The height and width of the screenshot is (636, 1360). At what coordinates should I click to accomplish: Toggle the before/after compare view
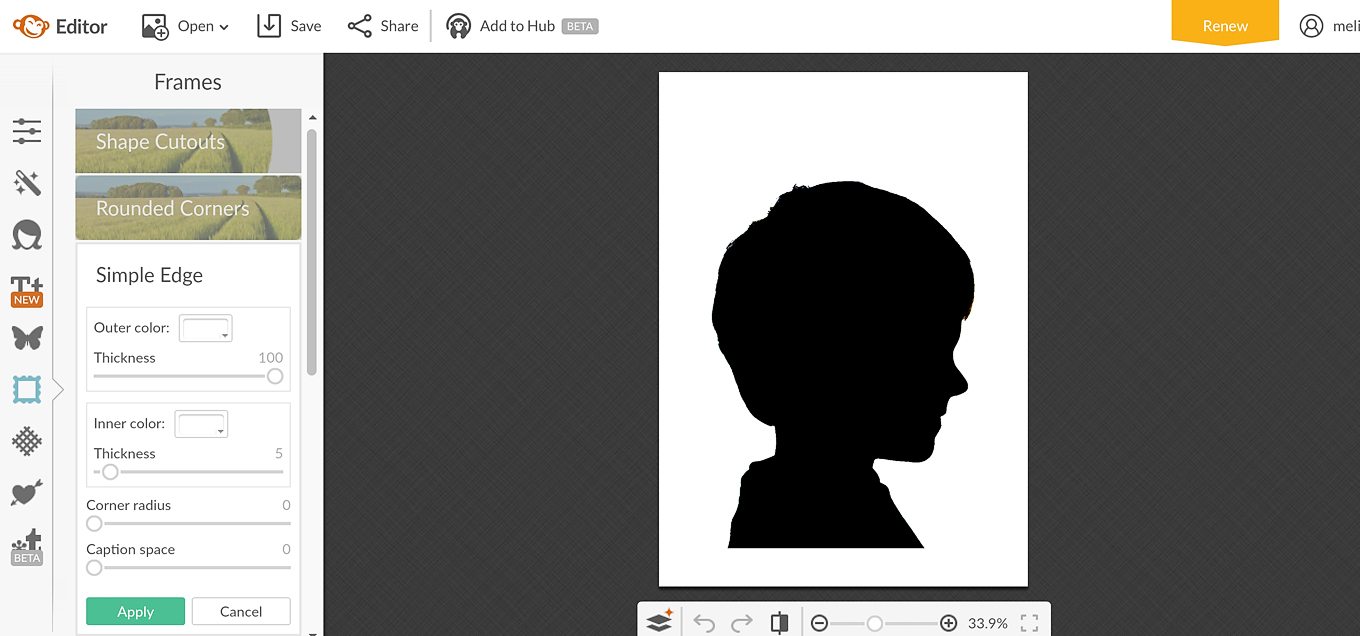780,623
